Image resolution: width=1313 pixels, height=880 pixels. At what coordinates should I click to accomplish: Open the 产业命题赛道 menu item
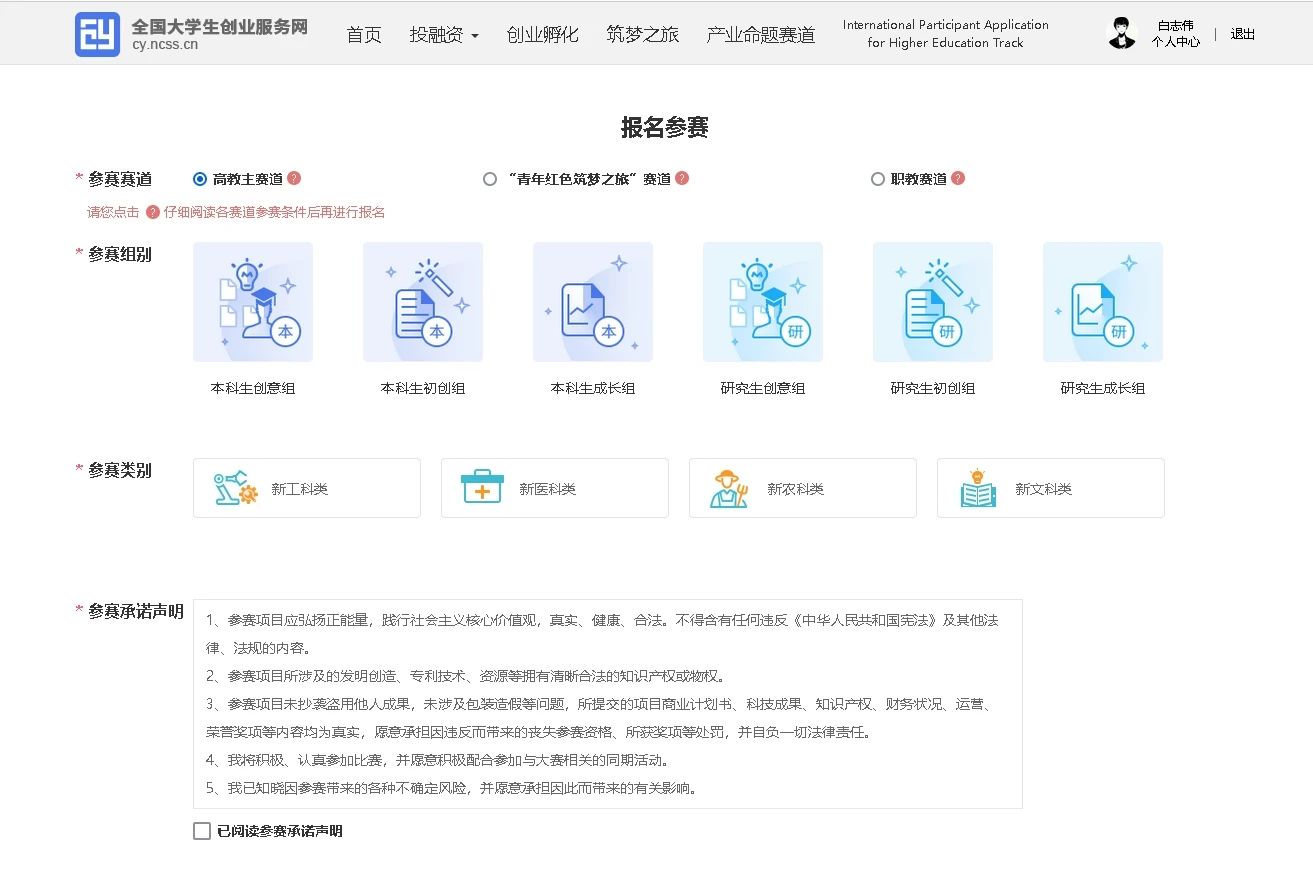tap(760, 35)
